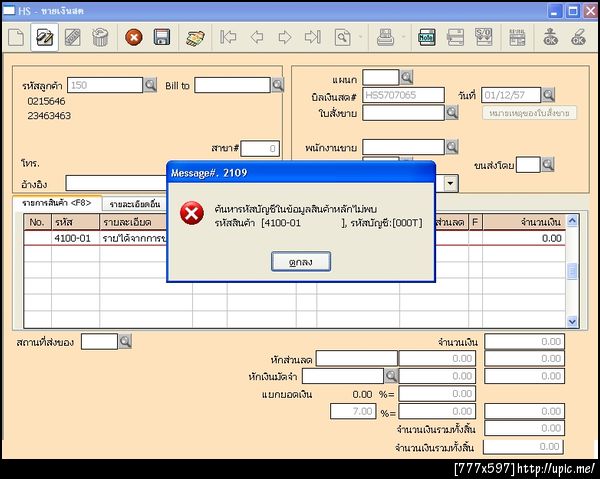
Task: Click the money payment icon
Action: pyautogui.click(x=195, y=38)
